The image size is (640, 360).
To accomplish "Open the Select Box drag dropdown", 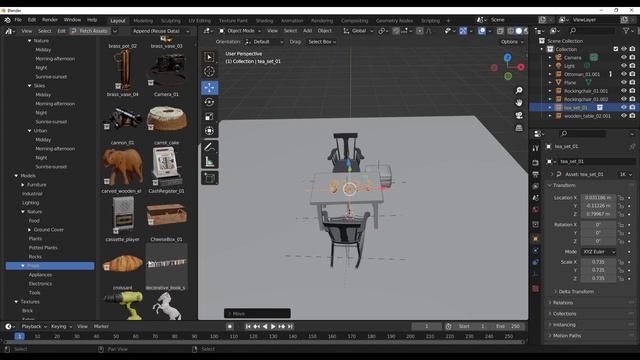I will coord(322,42).
